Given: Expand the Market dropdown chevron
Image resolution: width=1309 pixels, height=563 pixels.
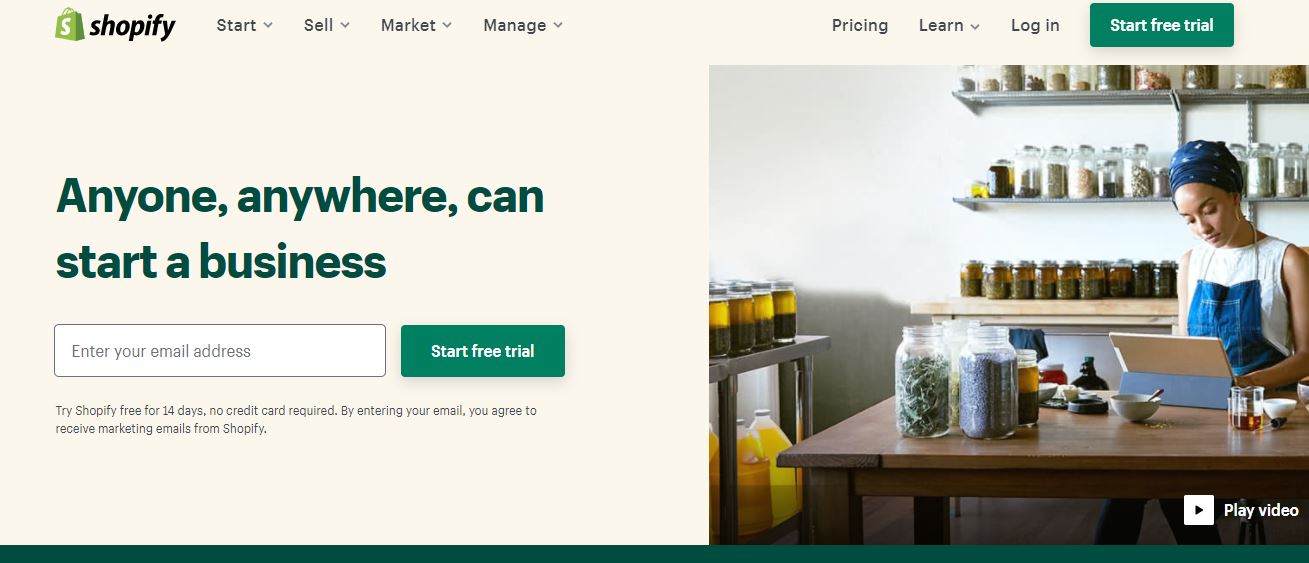Looking at the screenshot, I should pos(447,26).
